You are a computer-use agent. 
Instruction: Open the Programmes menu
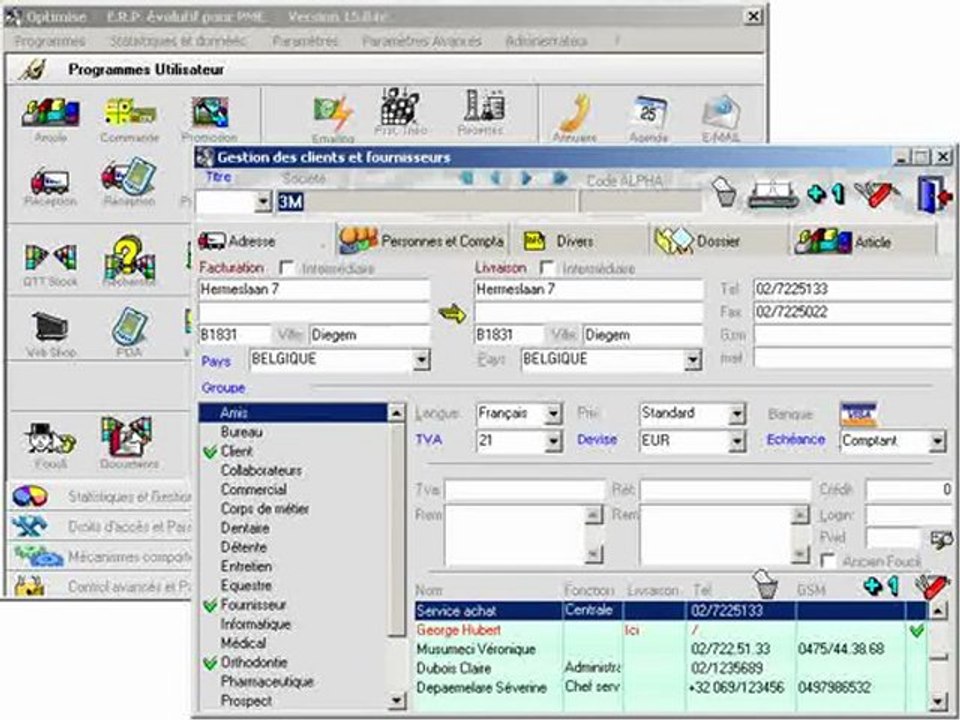[50, 41]
